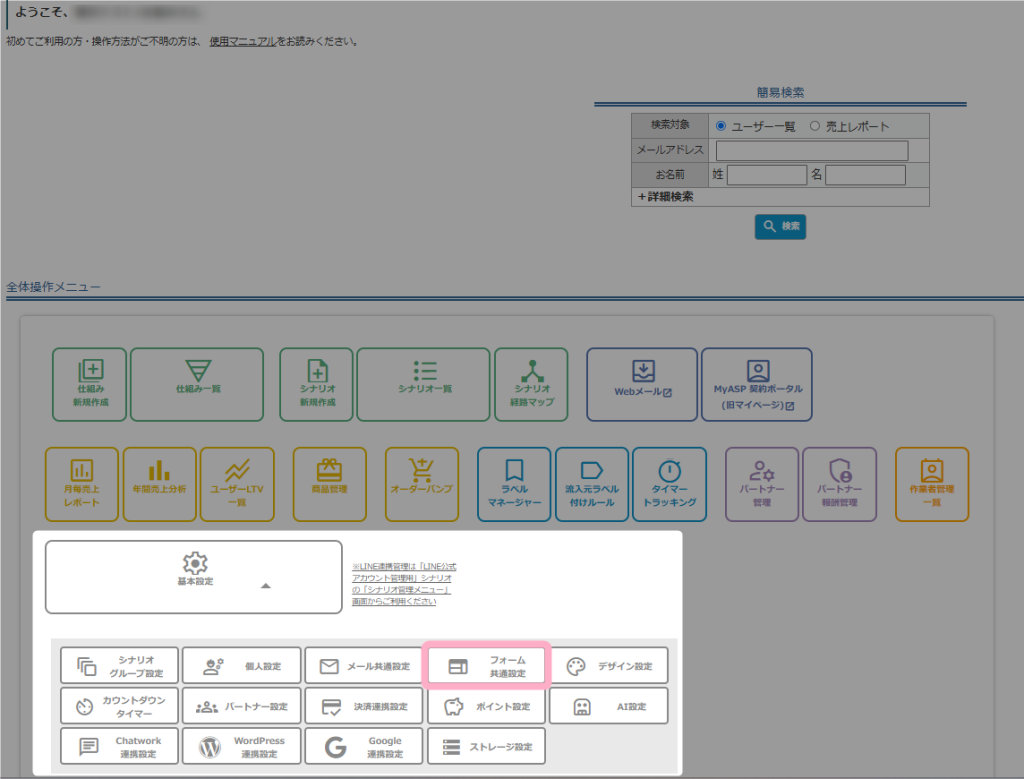The height and width of the screenshot is (779, 1024).
Task: Open the シナリオグループ設定 tile
Action: pyautogui.click(x=119, y=665)
